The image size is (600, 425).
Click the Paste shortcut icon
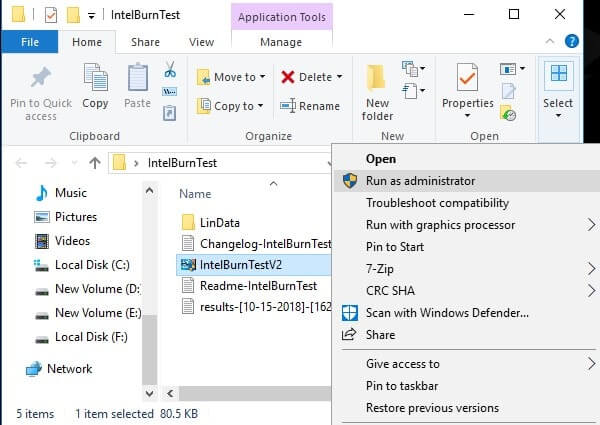(x=170, y=113)
